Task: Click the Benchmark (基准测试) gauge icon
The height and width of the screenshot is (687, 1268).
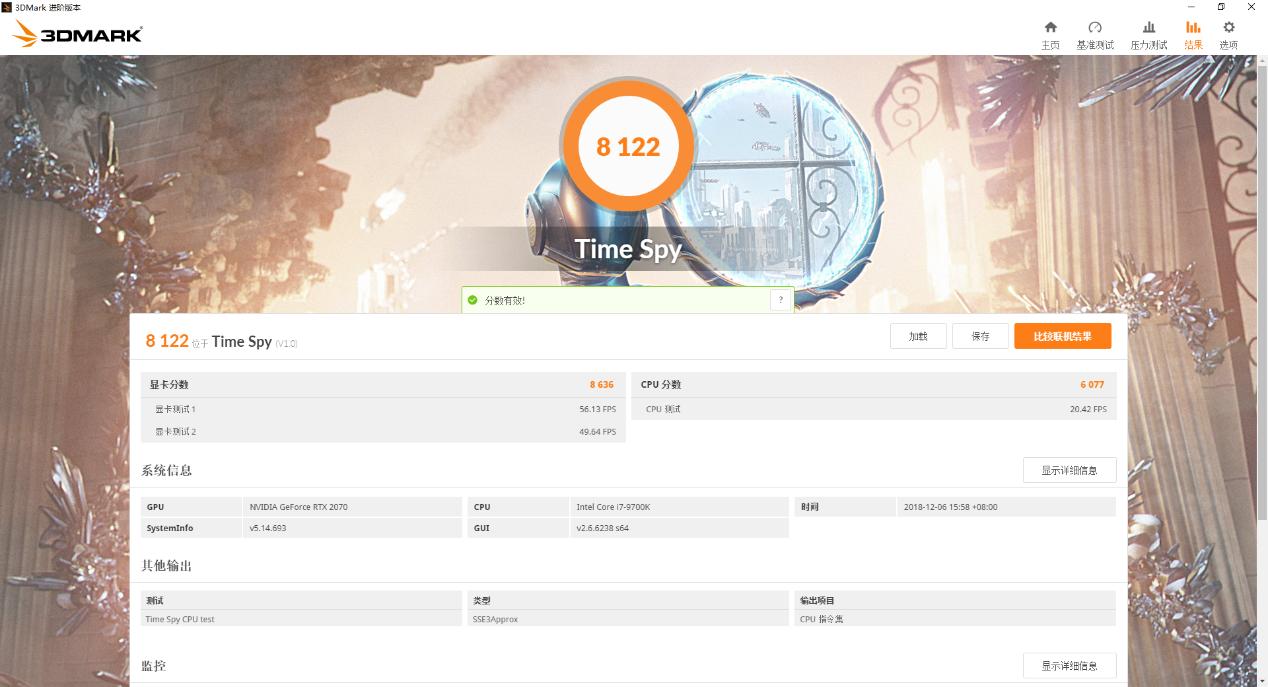Action: (x=1095, y=30)
